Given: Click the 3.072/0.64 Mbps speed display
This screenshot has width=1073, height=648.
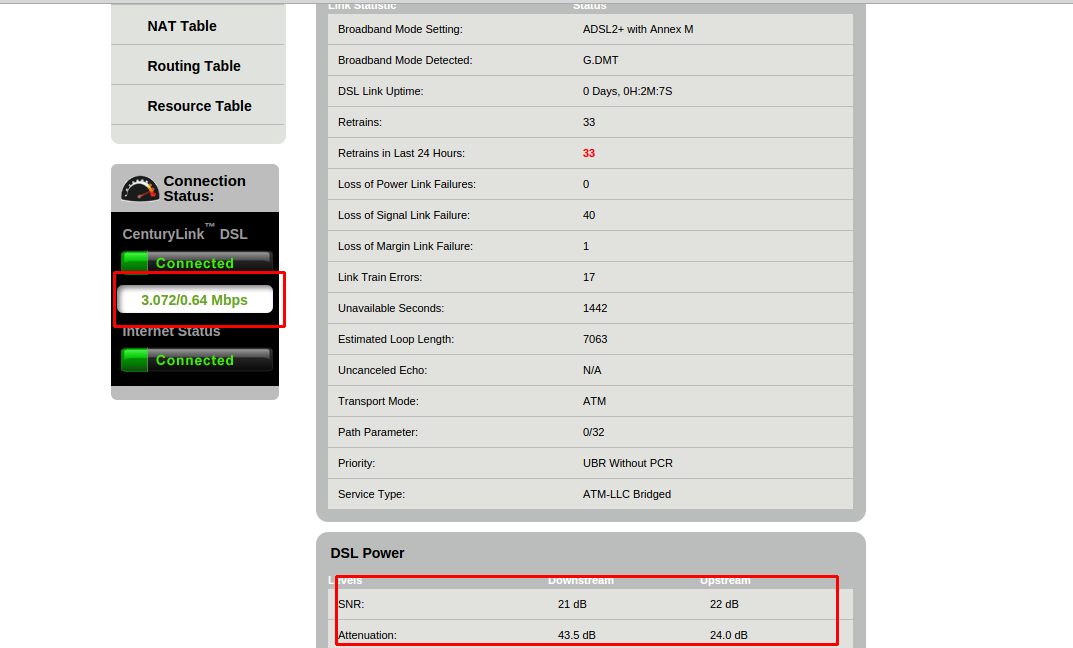Looking at the screenshot, I should click(195, 300).
